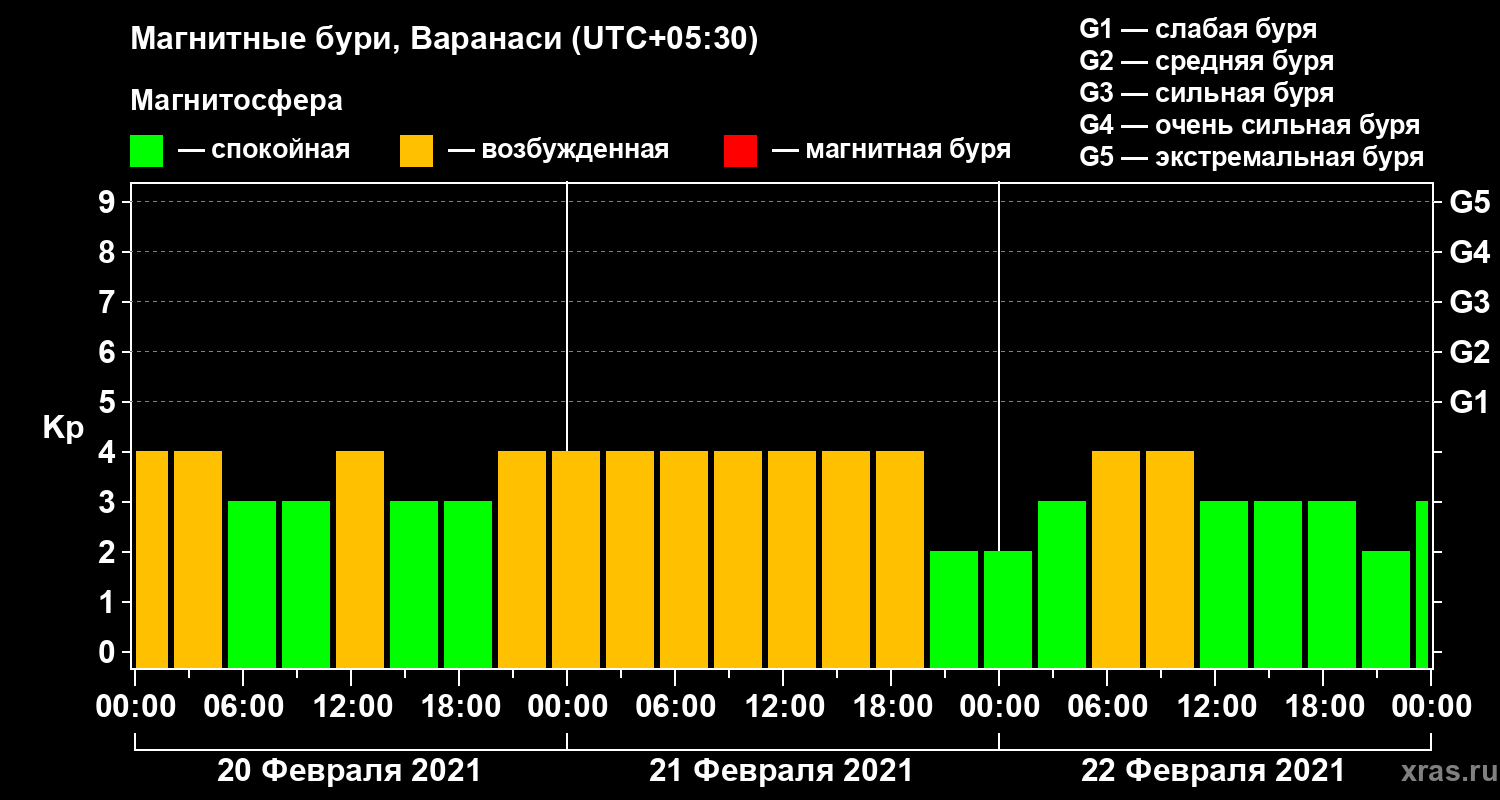The image size is (1500, 800).
Task: Click the orange 'возбужденная' legend swatch
Action: (x=416, y=151)
